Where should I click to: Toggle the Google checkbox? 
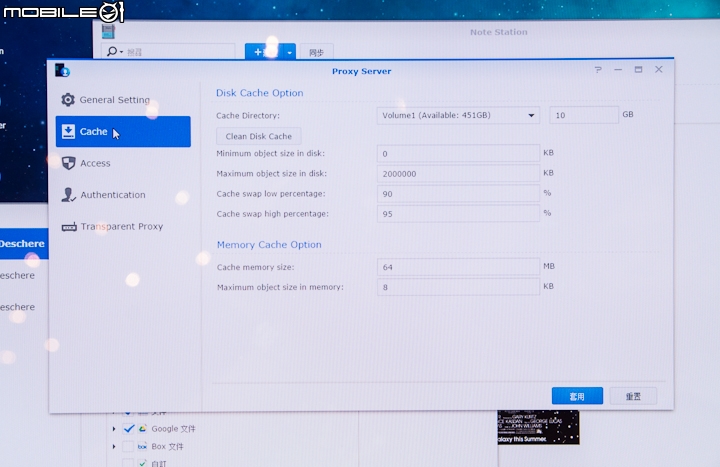point(129,429)
